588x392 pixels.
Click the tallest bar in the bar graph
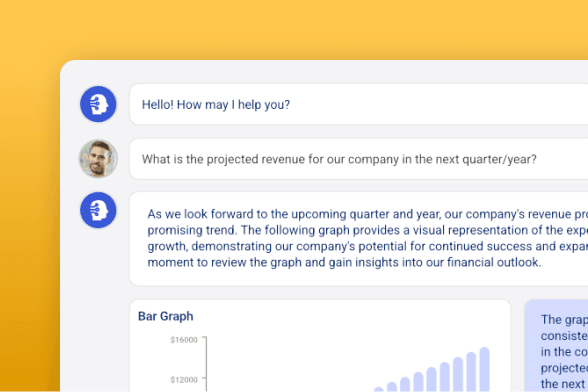pyautogui.click(x=484, y=369)
